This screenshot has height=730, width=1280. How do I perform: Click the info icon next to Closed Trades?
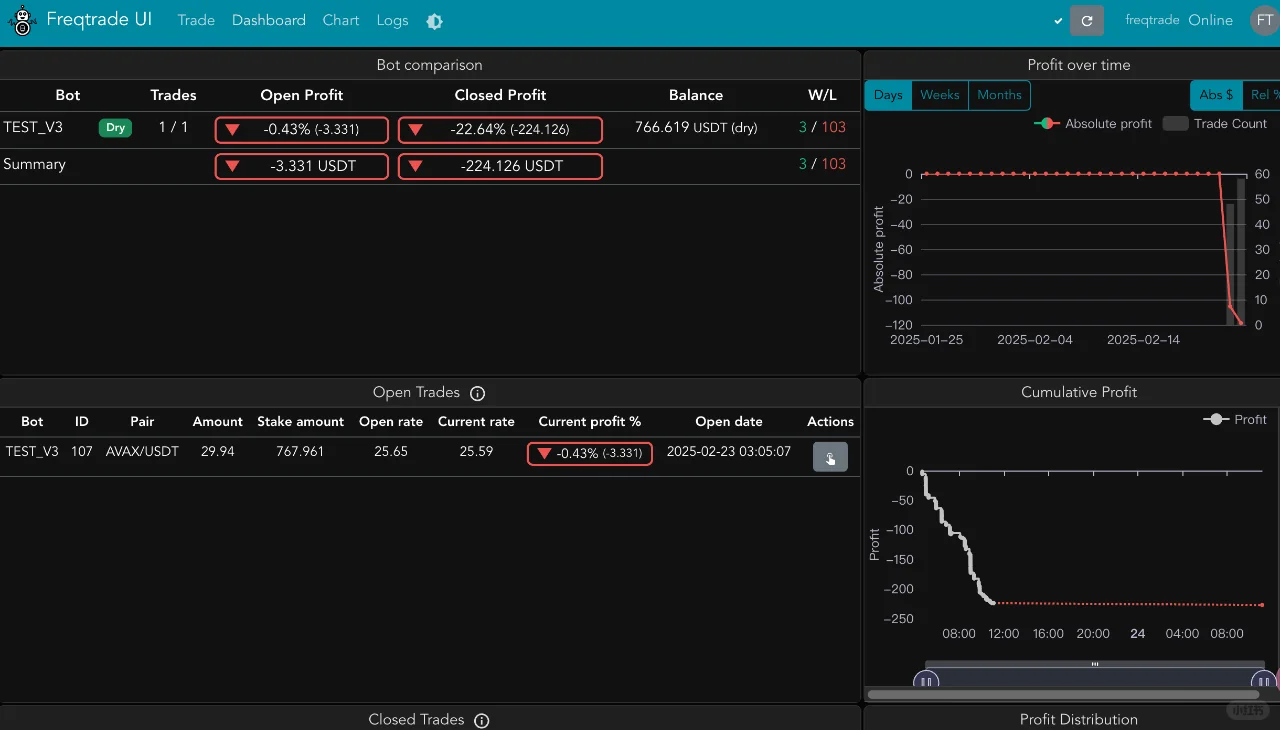[481, 720]
